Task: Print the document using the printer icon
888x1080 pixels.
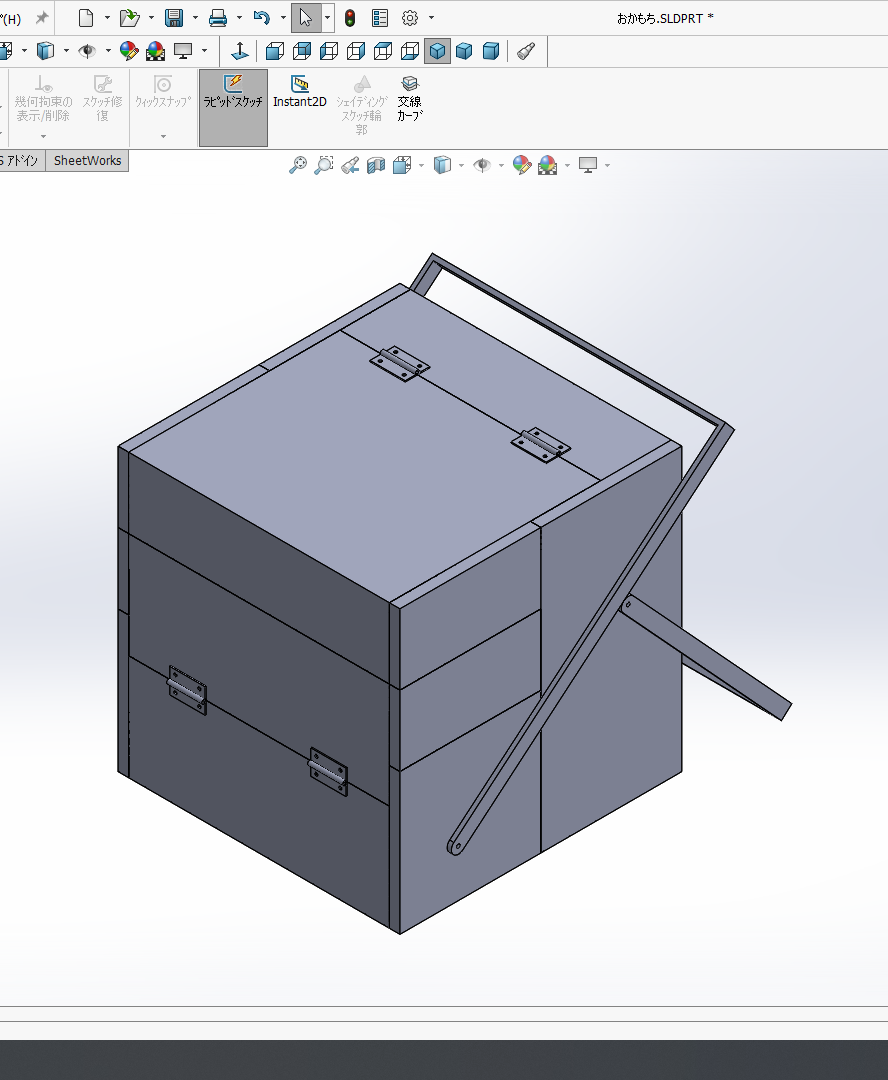Action: [218, 18]
